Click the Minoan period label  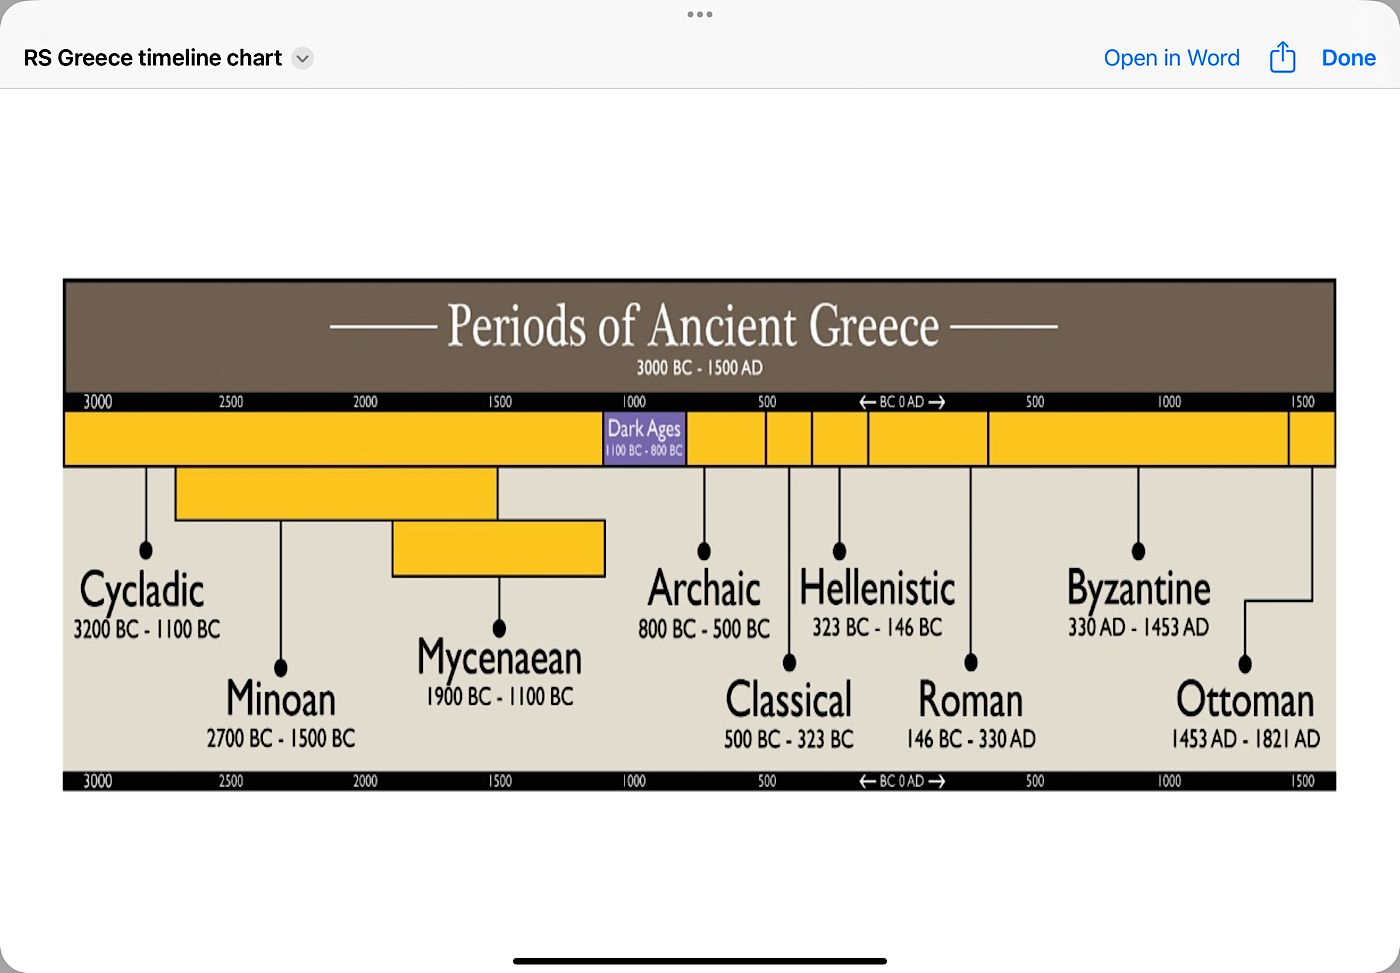(x=281, y=699)
